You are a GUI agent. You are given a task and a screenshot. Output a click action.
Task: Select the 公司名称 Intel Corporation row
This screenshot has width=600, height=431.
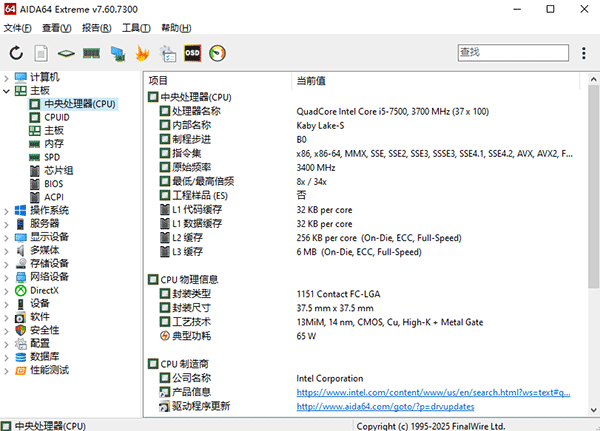pyautogui.click(x=366, y=378)
